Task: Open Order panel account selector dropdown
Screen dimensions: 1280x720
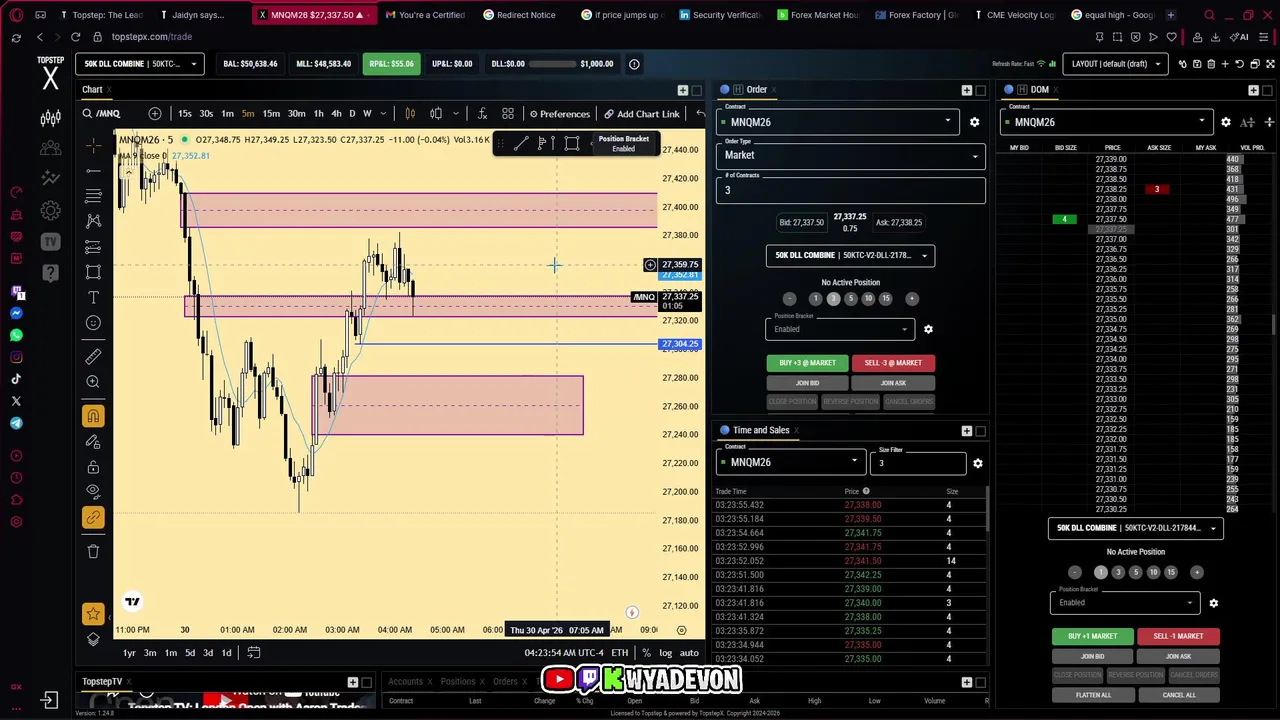Action: click(x=850, y=255)
